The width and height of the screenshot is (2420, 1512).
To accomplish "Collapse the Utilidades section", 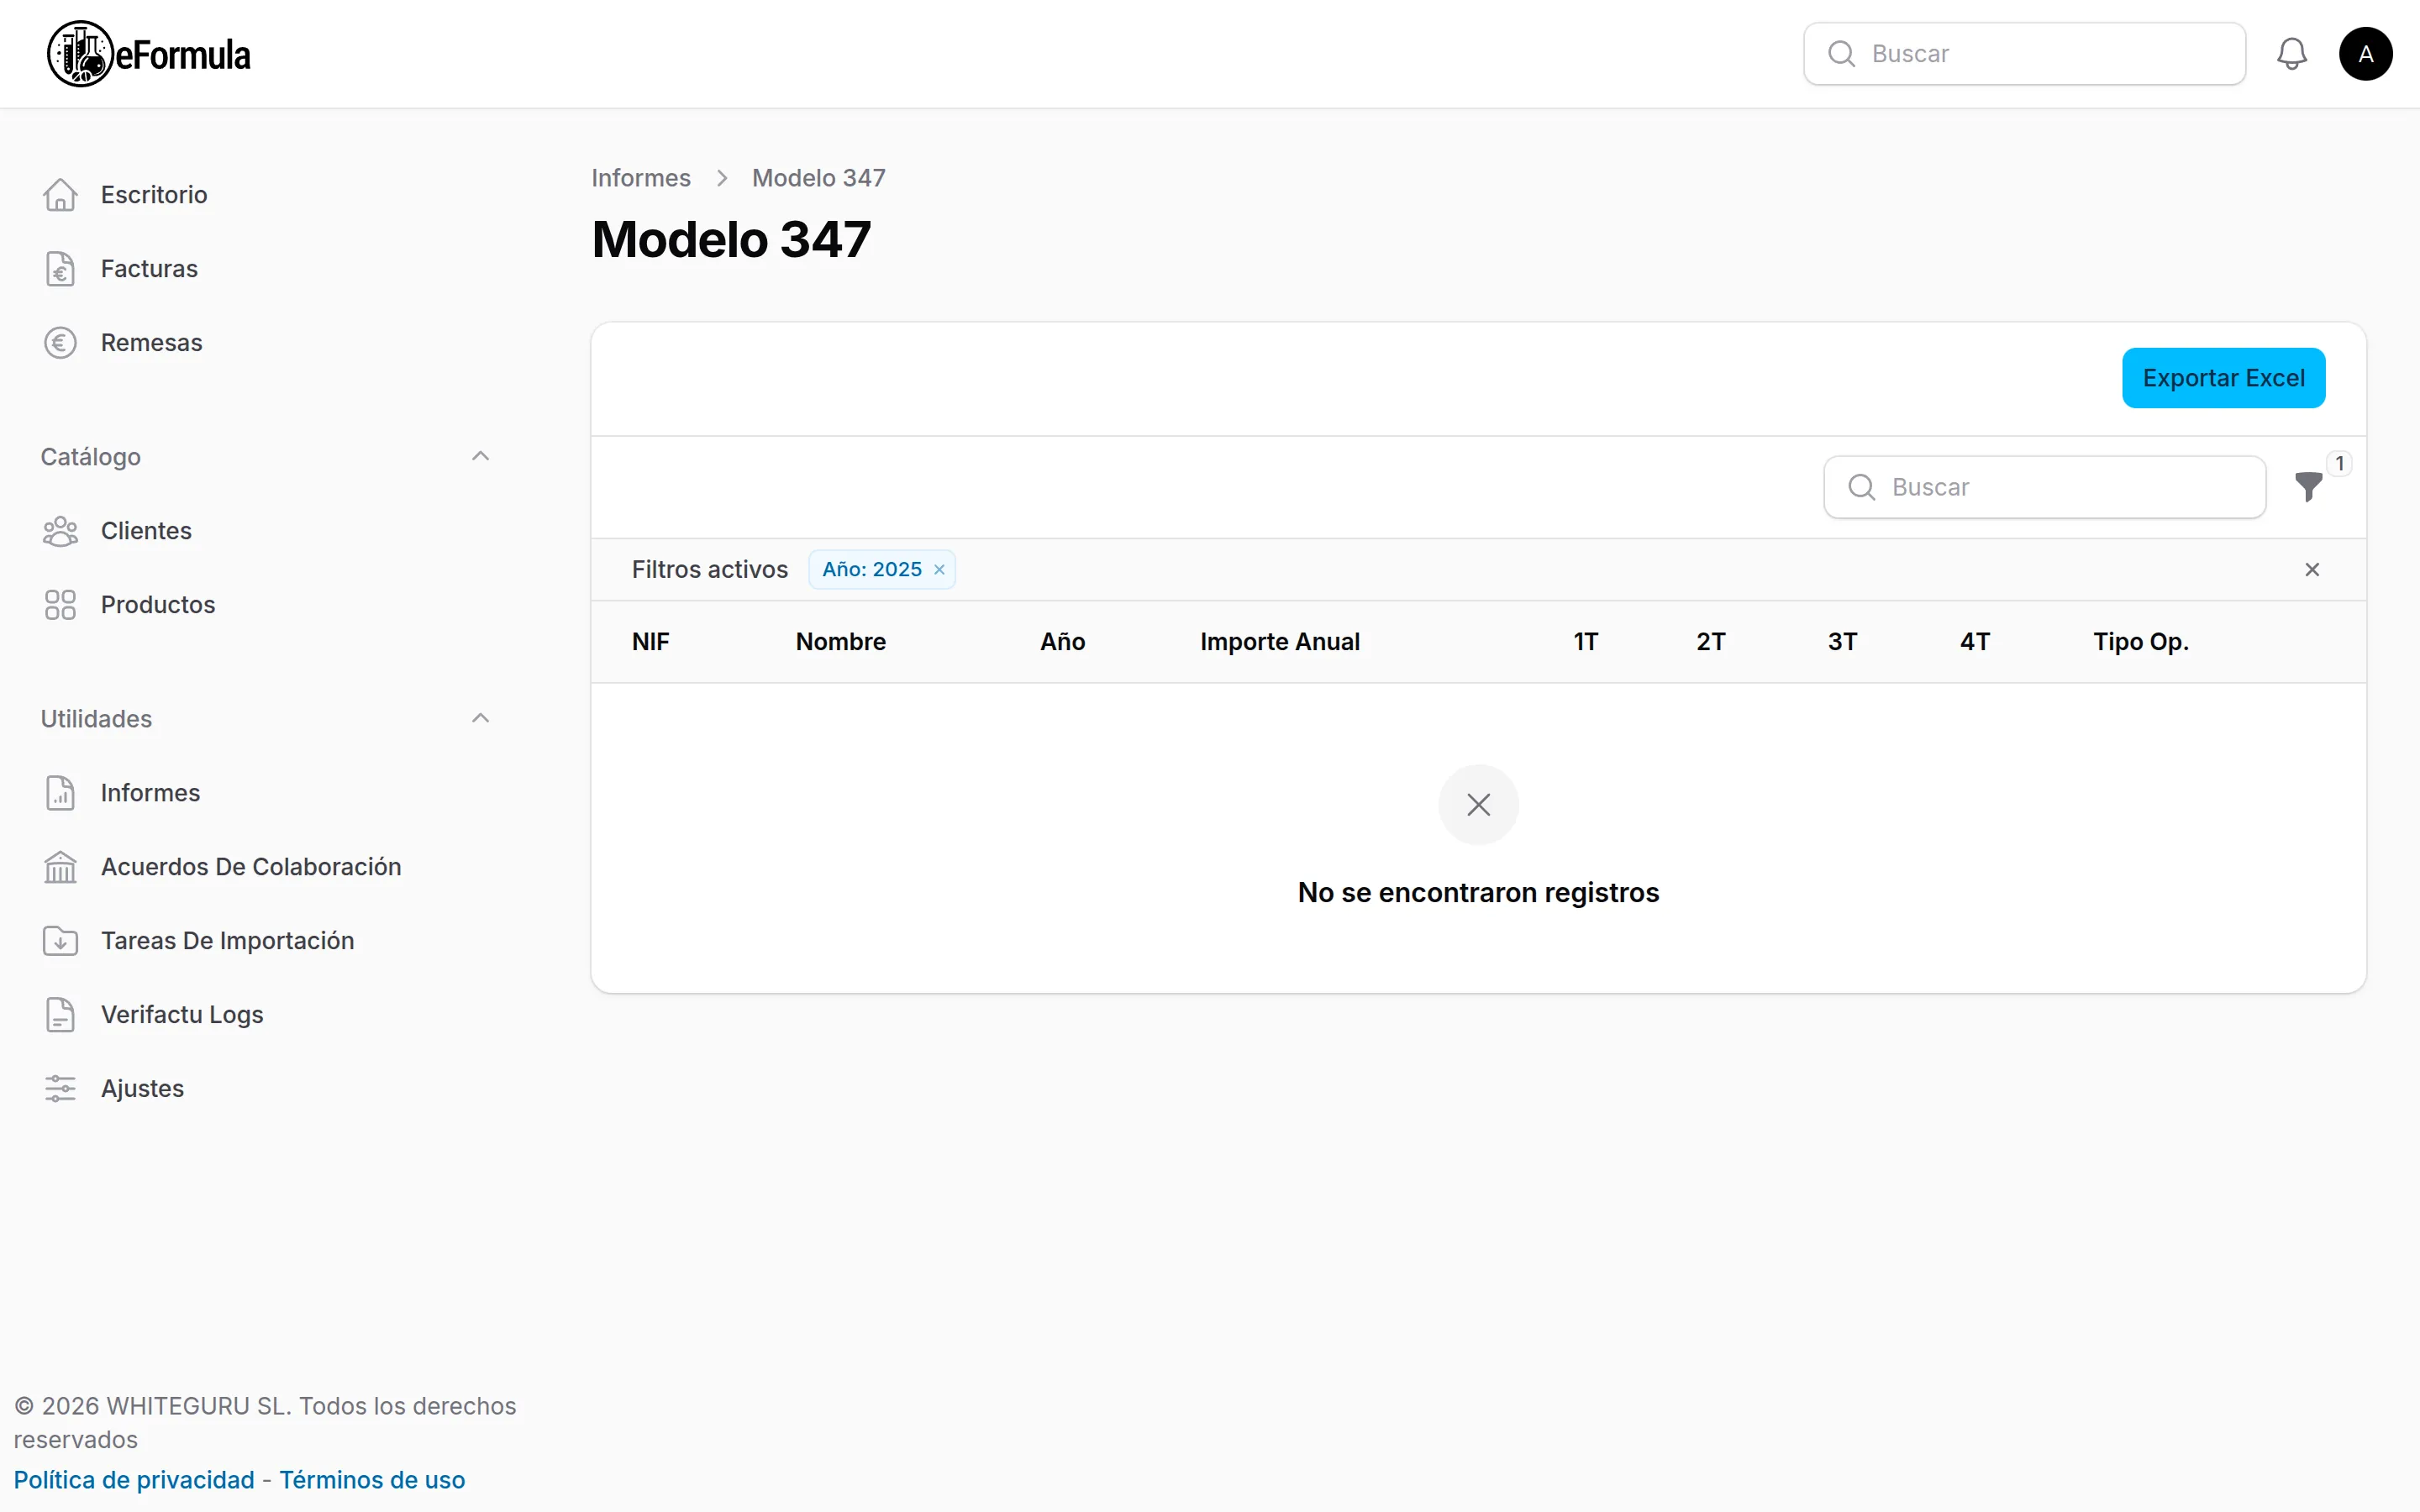I will [480, 719].
